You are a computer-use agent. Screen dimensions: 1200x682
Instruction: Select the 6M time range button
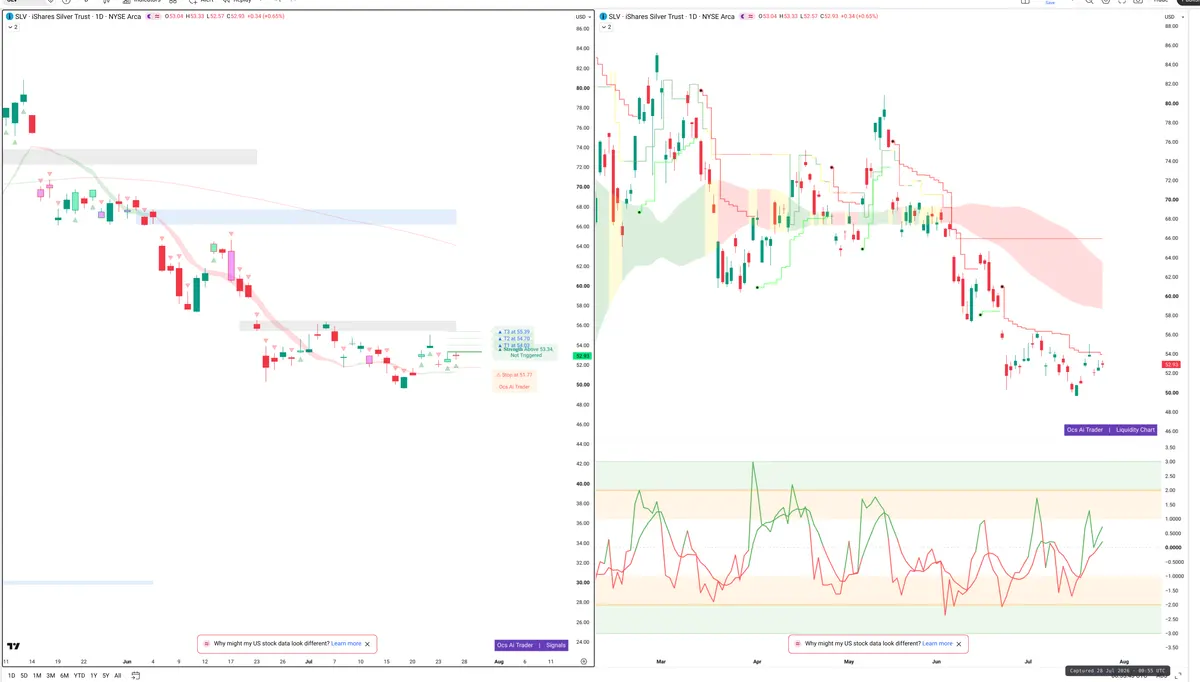[x=64, y=676]
